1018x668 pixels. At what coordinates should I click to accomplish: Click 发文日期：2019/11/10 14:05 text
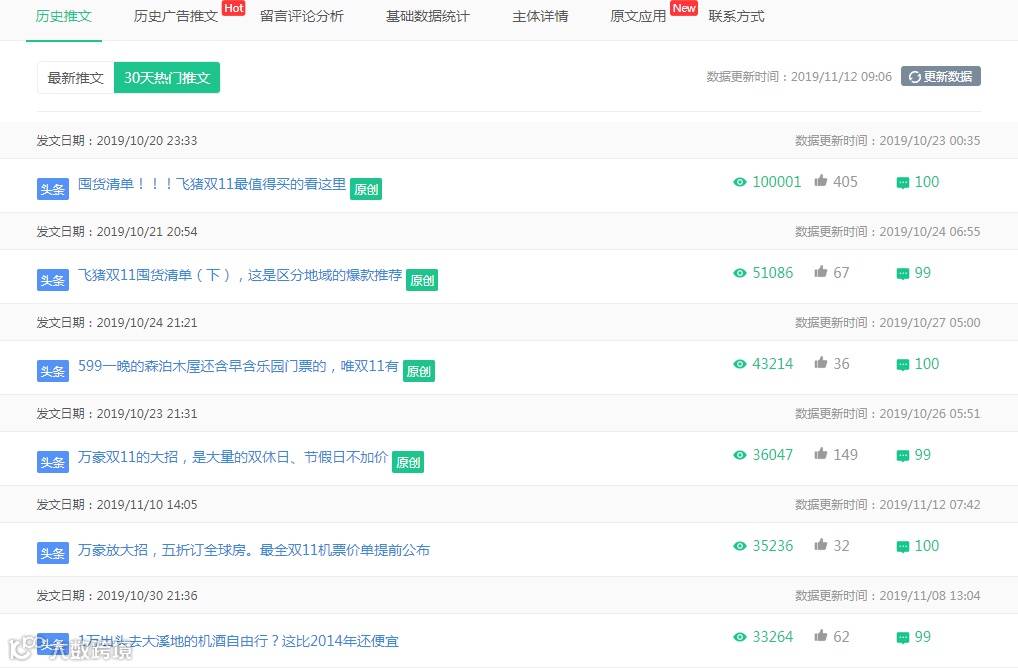[117, 504]
